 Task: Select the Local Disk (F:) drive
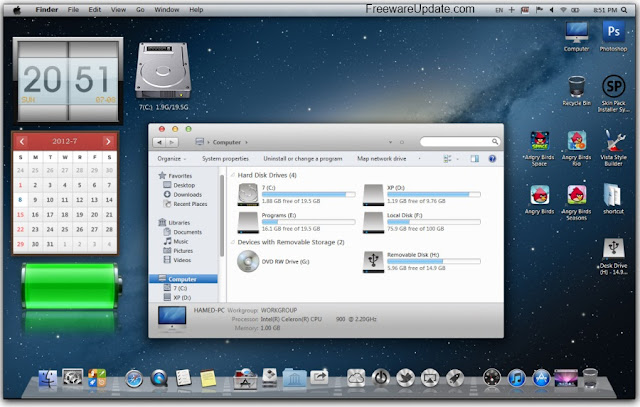[422, 222]
